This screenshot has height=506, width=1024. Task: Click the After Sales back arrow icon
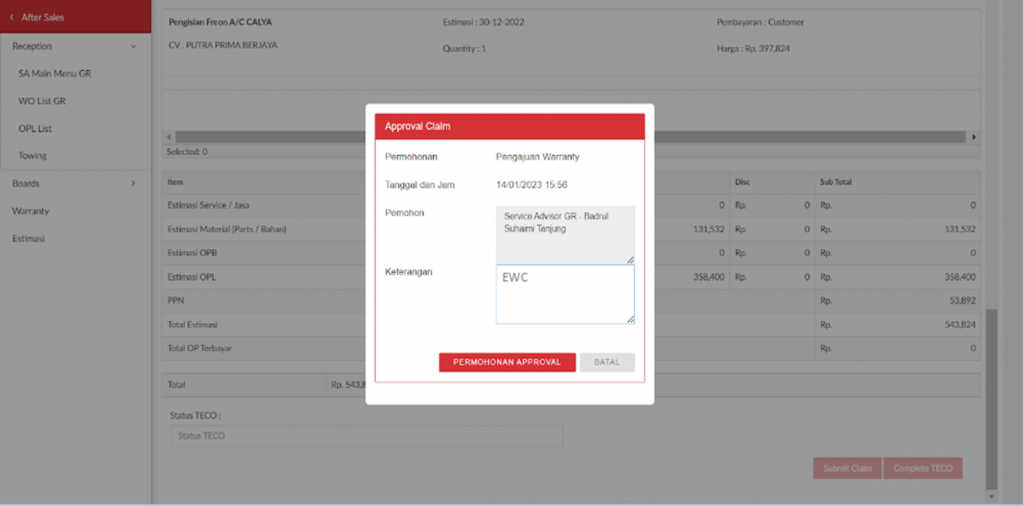(x=12, y=18)
